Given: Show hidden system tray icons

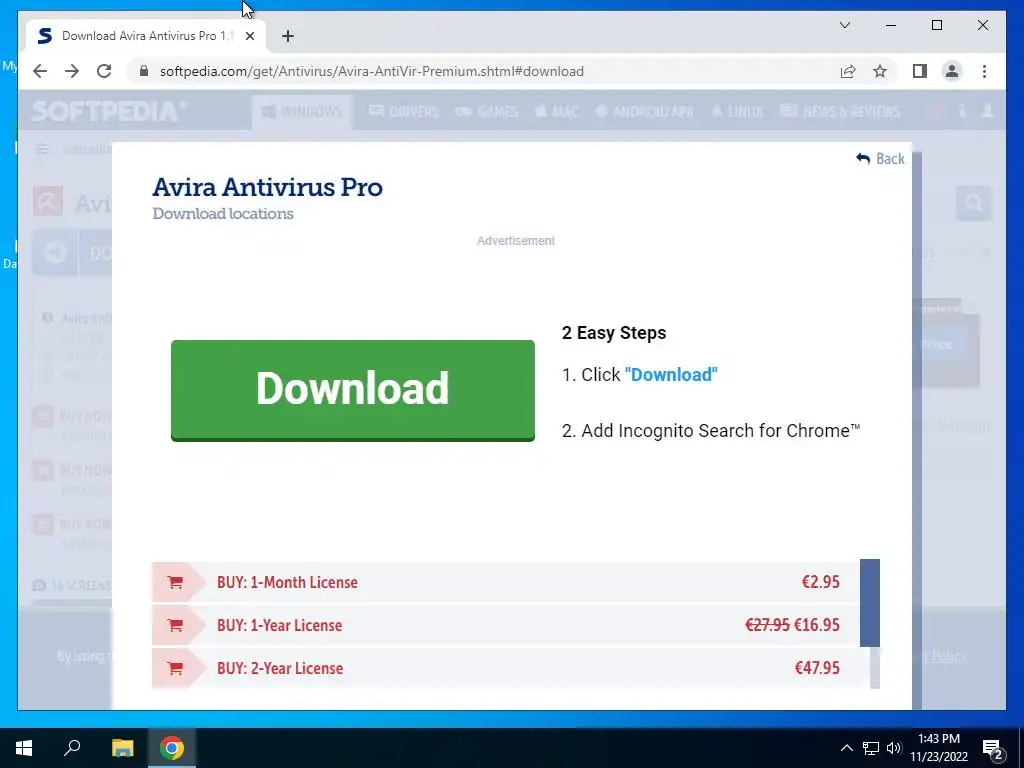Looking at the screenshot, I should (x=846, y=748).
